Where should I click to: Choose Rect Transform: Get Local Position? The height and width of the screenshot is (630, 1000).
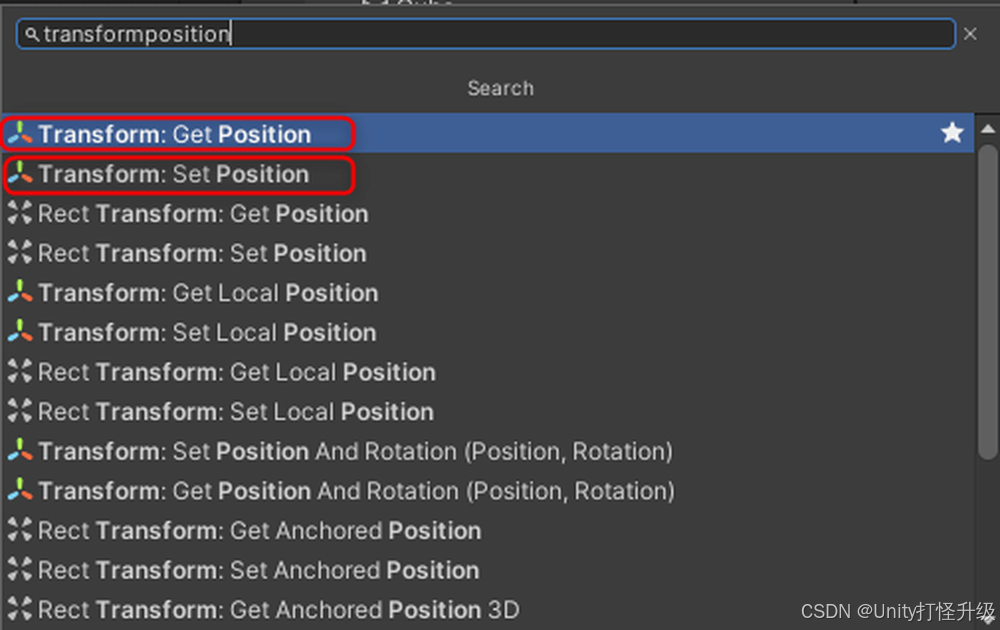click(x=487, y=372)
